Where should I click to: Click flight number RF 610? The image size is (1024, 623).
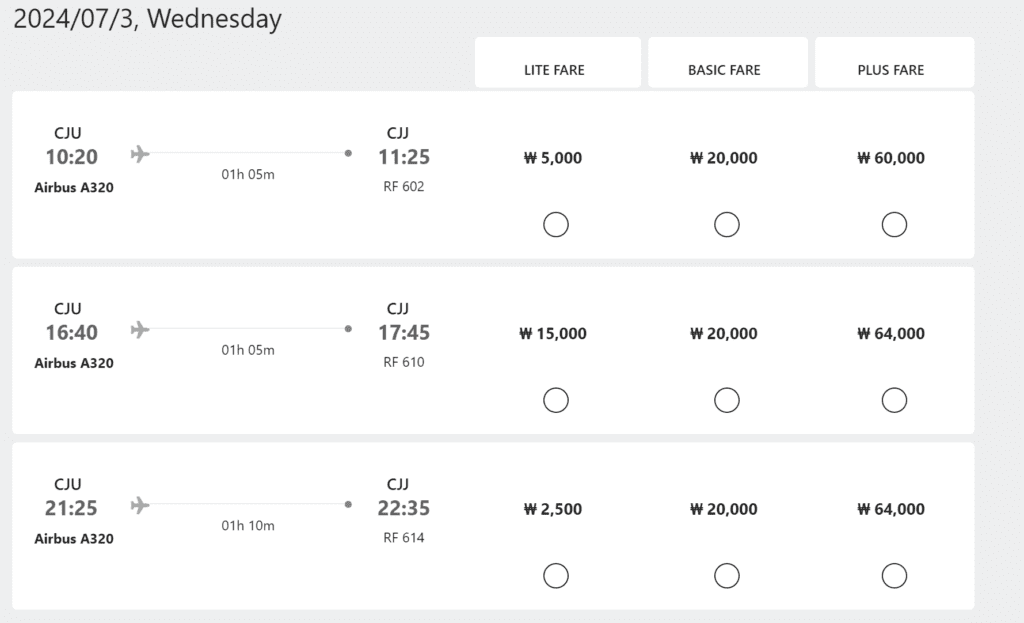[x=404, y=362]
